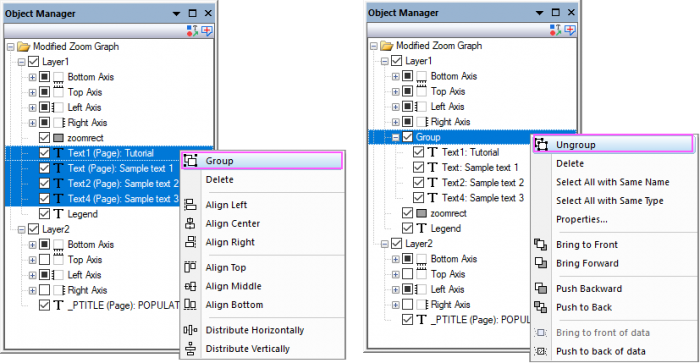Uncheck Legend checkbox in left panel

(x=44, y=214)
